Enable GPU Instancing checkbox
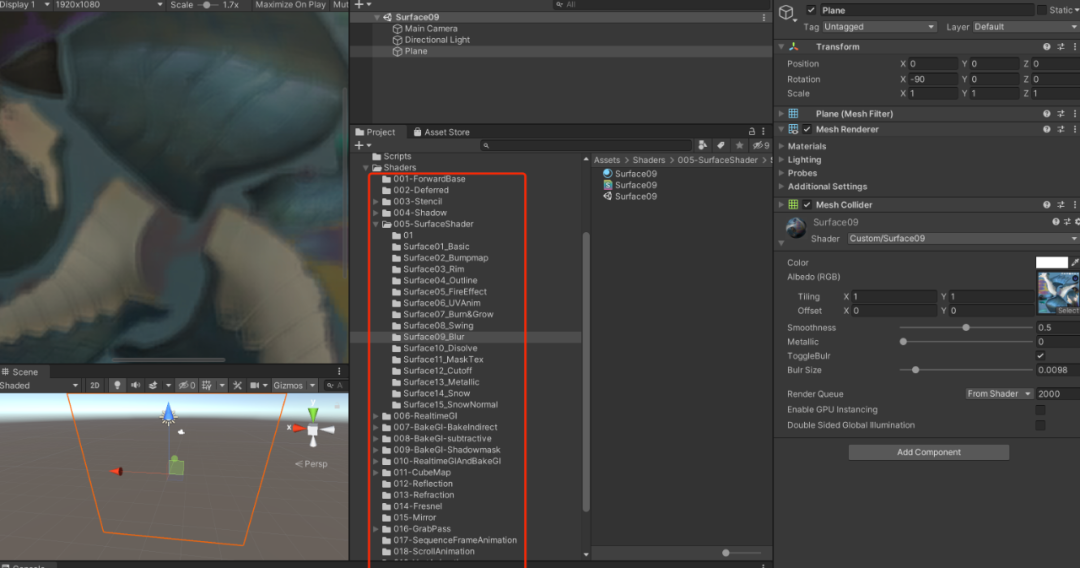1080x568 pixels. coord(1040,410)
